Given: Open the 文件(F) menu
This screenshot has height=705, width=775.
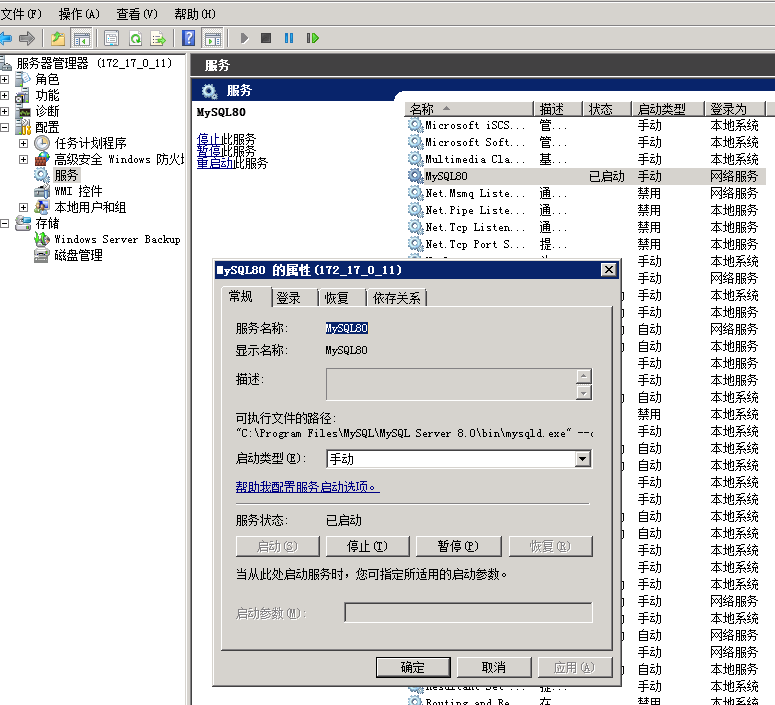Looking at the screenshot, I should [21, 14].
